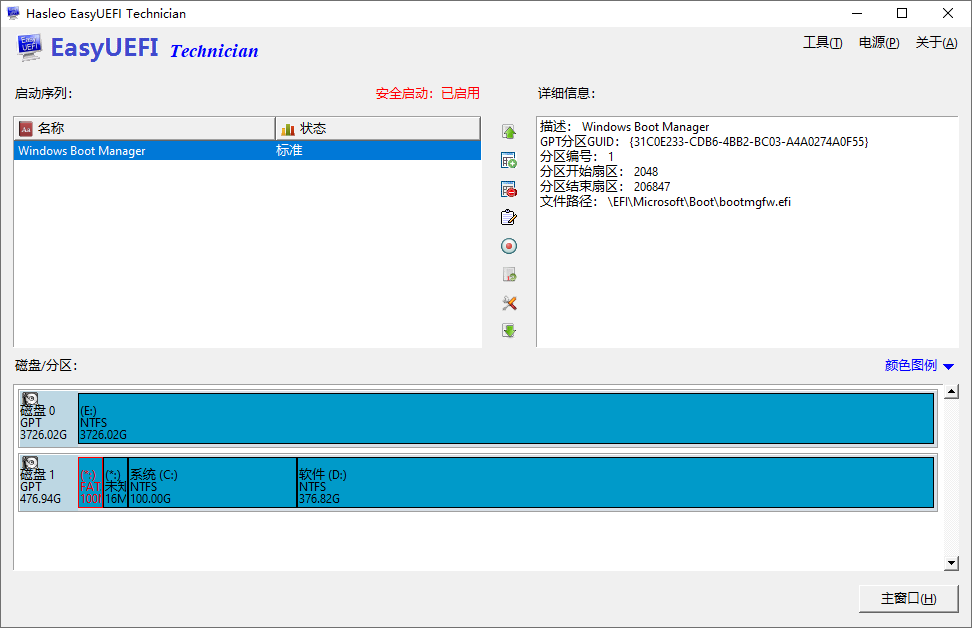Select the export boot entry icon
The image size is (972, 628).
509,274
